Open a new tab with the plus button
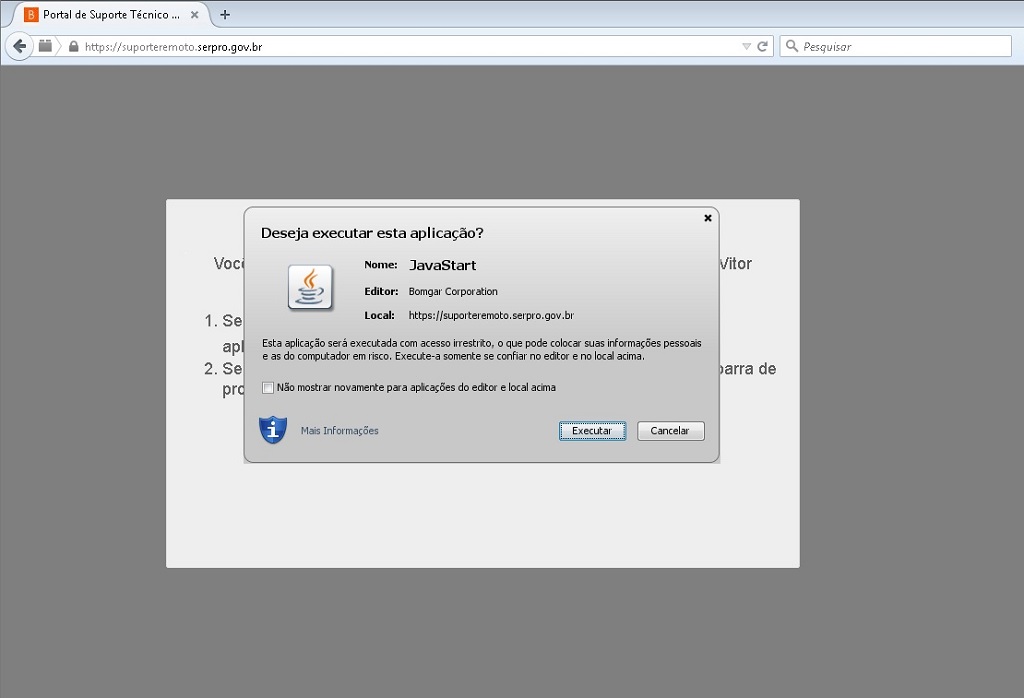The height and width of the screenshot is (698, 1024). coord(225,14)
